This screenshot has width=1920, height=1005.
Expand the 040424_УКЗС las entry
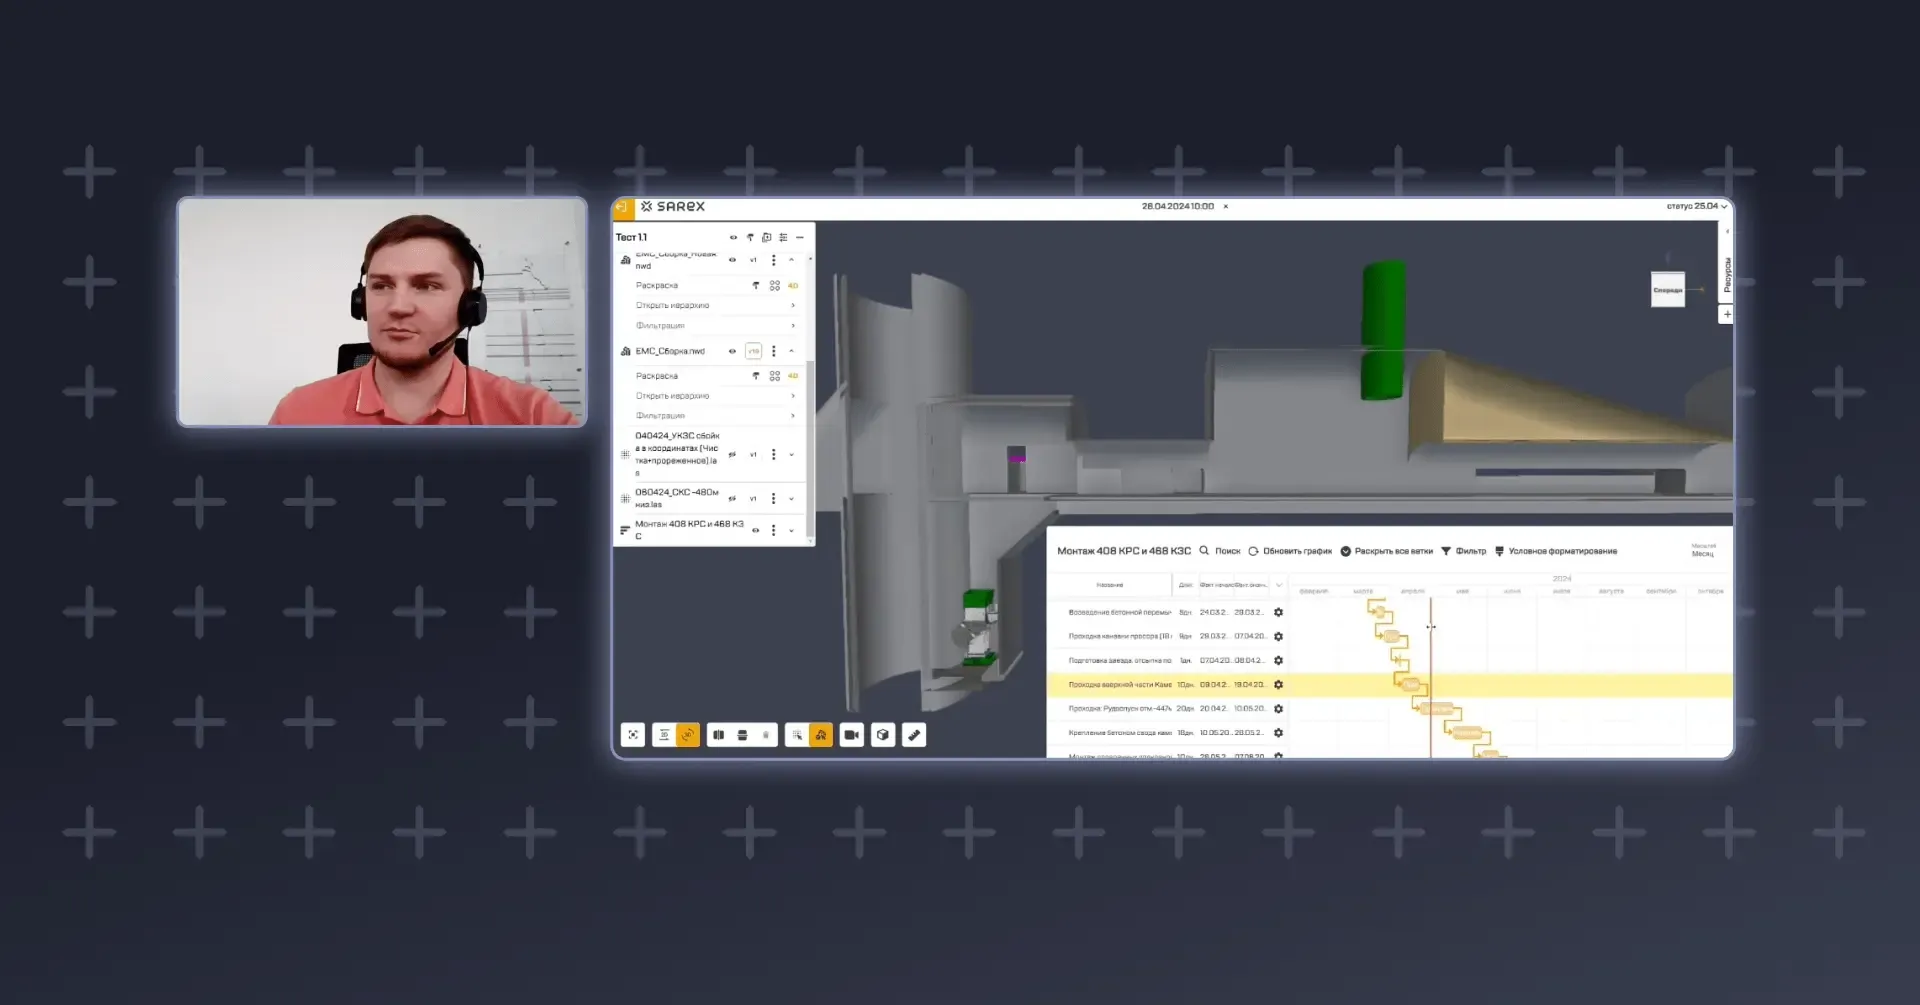point(791,454)
